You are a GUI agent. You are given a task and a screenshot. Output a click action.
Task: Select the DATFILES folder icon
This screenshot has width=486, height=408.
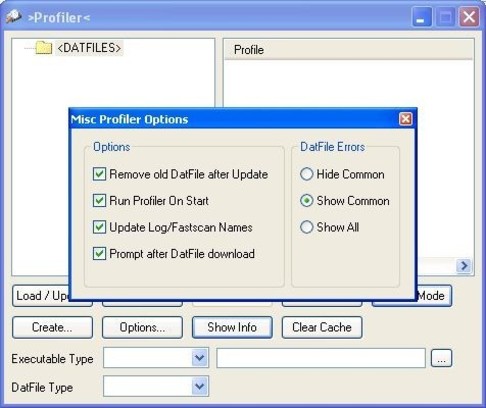[44, 48]
